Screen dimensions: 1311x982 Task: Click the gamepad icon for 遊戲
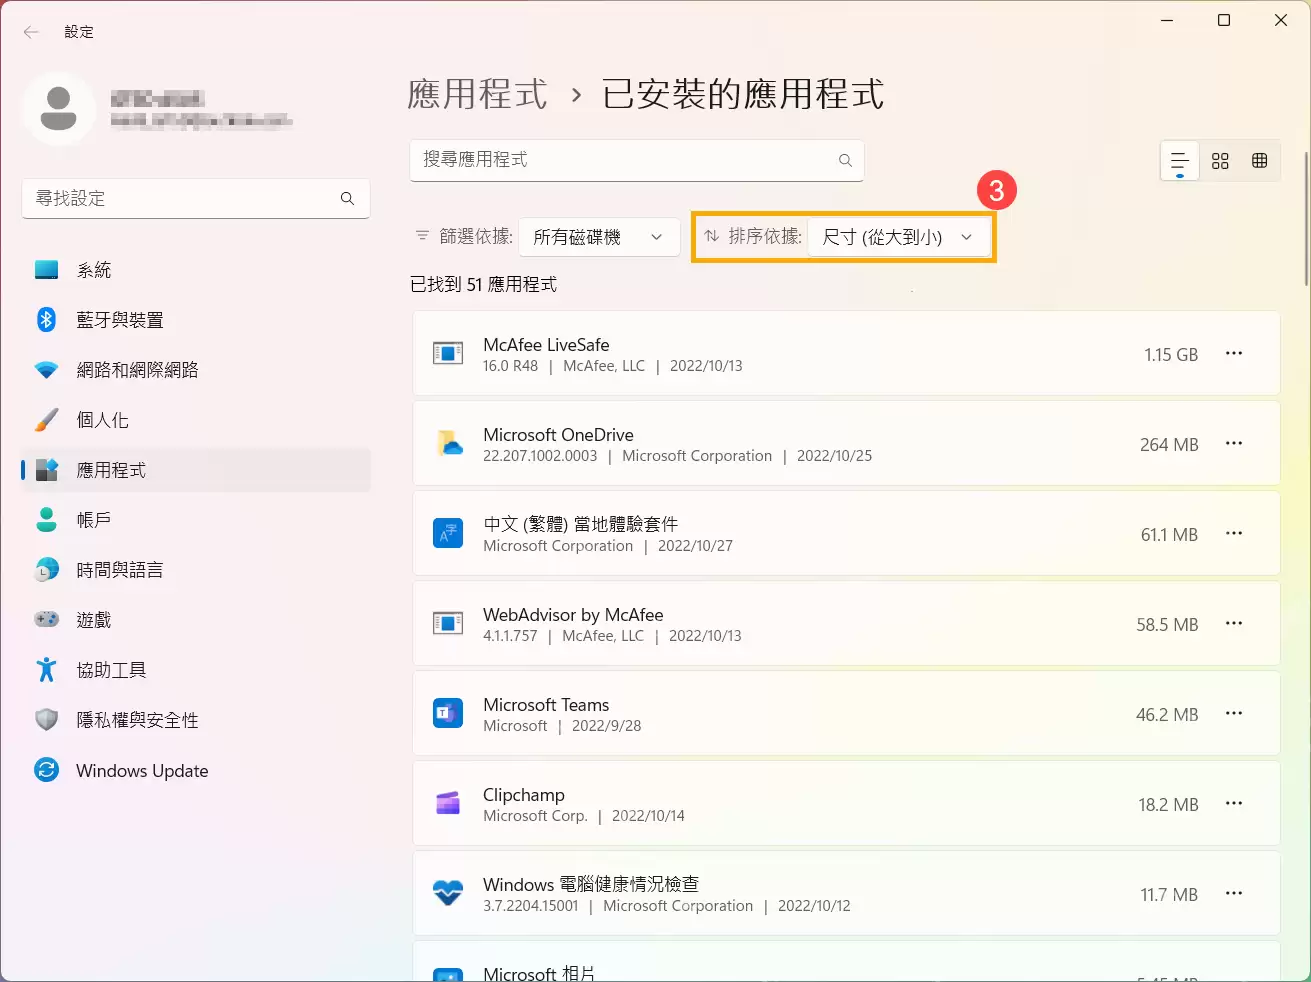click(47, 620)
